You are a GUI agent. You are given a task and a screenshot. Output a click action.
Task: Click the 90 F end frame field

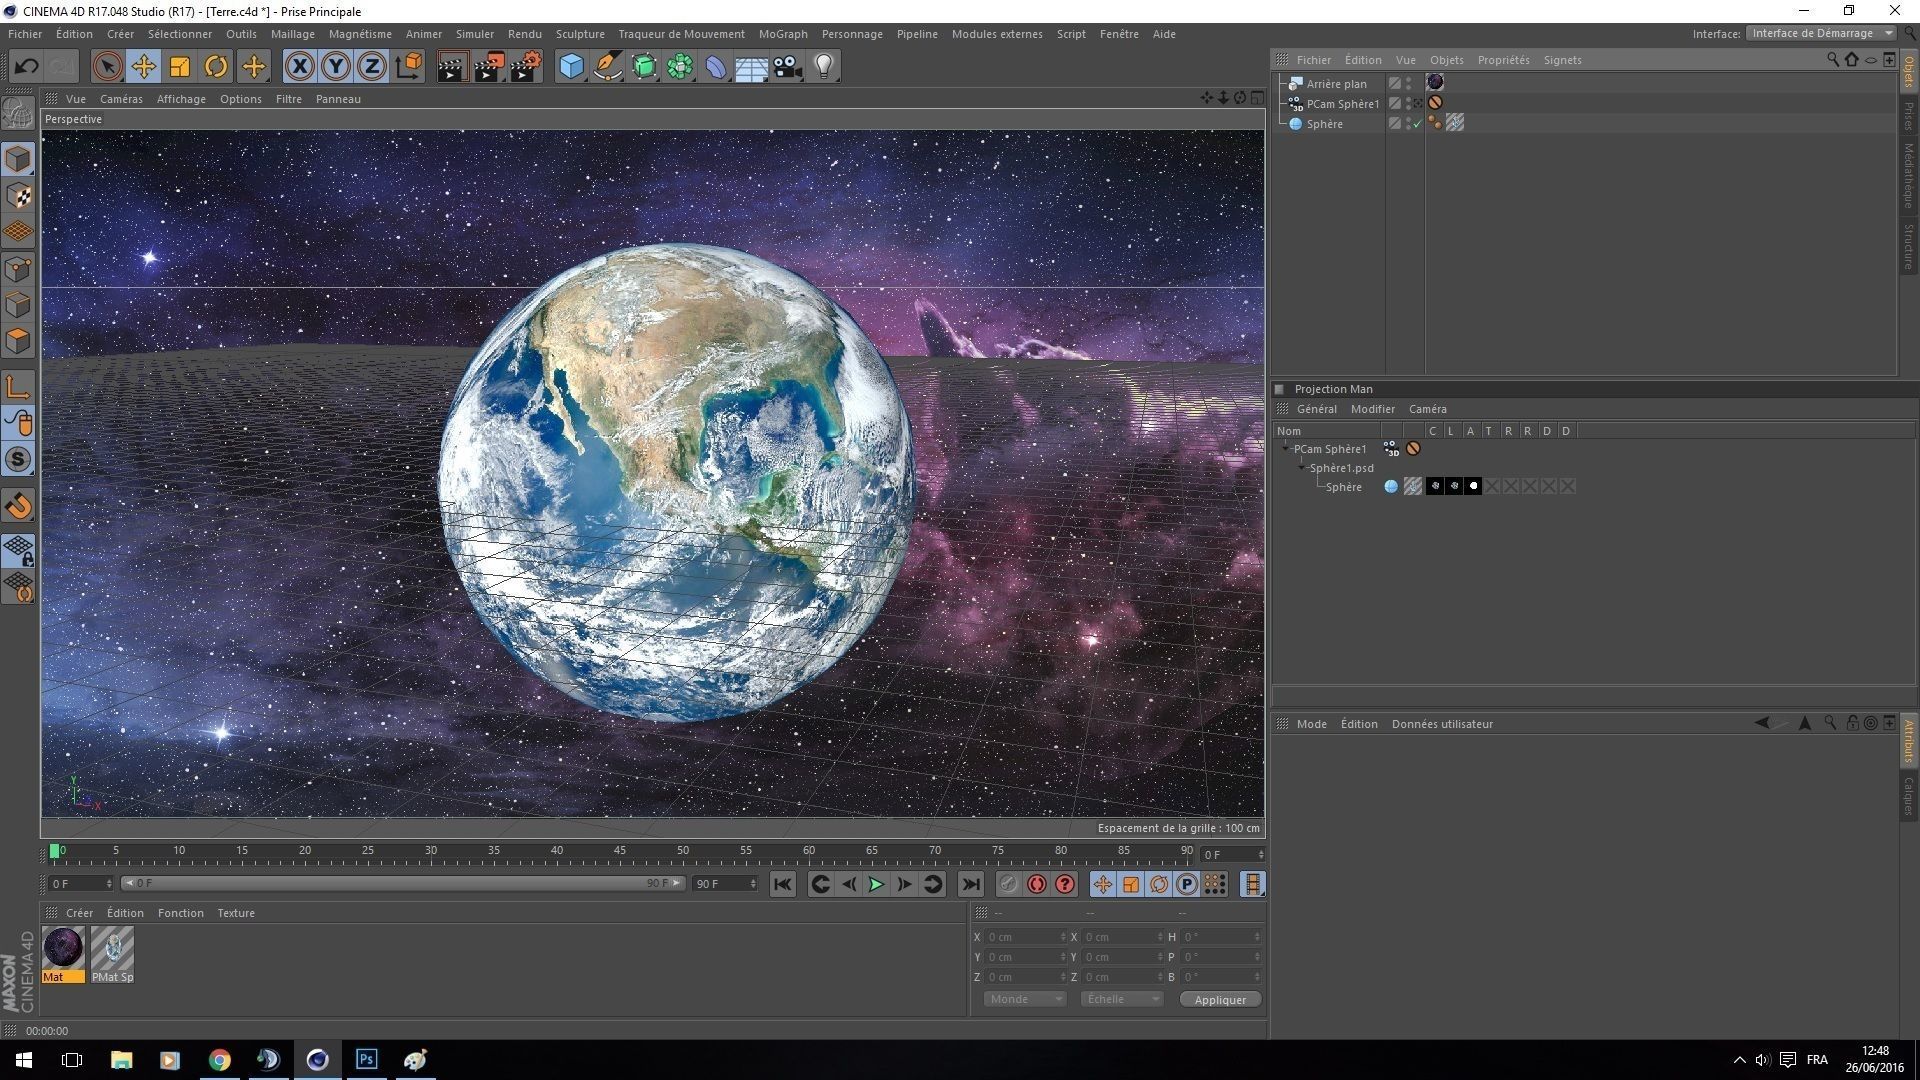(724, 884)
